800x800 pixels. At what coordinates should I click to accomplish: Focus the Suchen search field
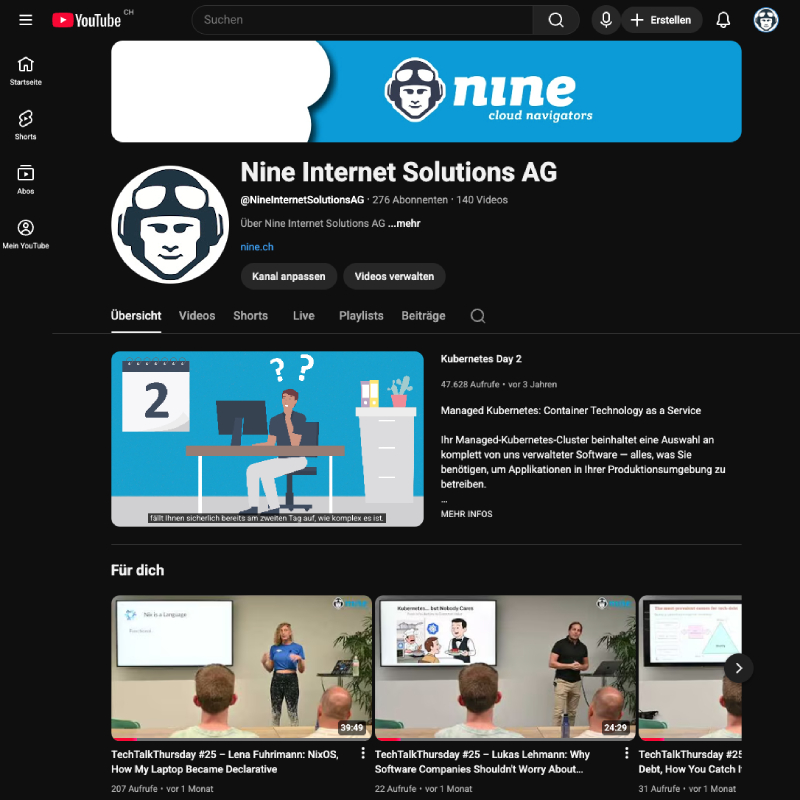[x=362, y=20]
